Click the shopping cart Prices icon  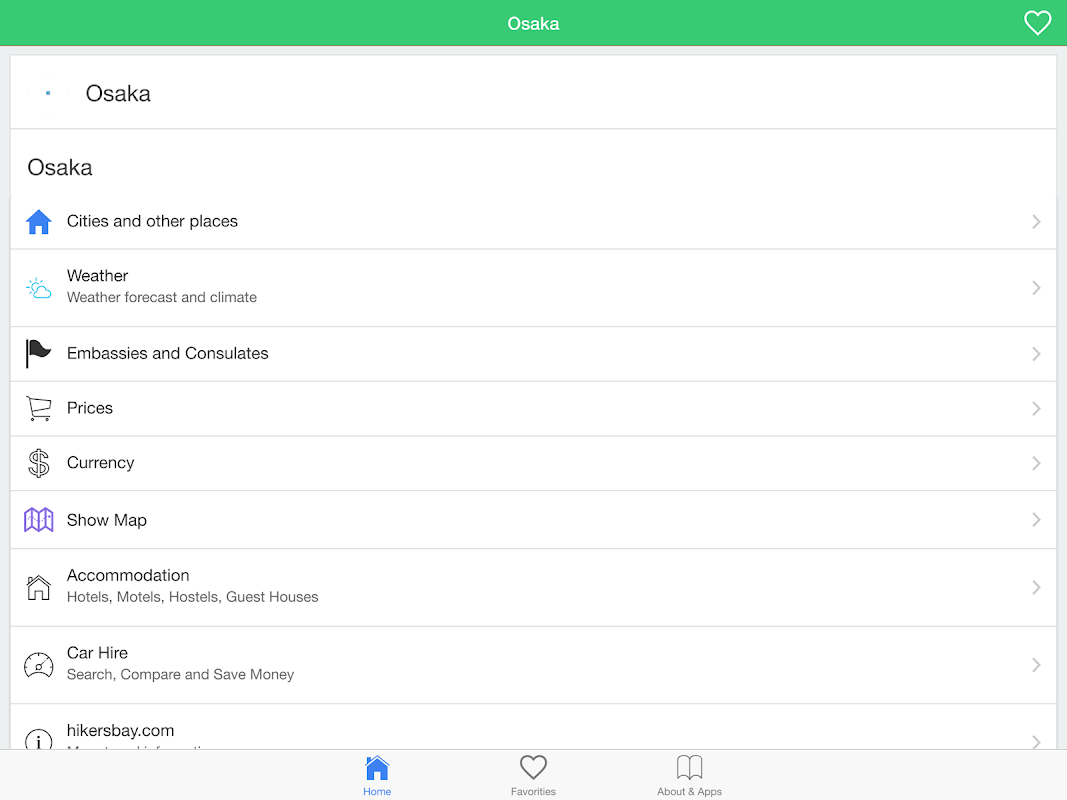click(39, 408)
